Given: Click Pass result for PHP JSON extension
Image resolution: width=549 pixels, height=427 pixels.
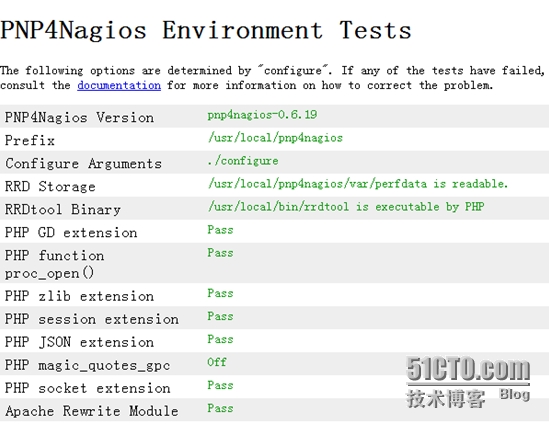Looking at the screenshot, I should 220,339.
